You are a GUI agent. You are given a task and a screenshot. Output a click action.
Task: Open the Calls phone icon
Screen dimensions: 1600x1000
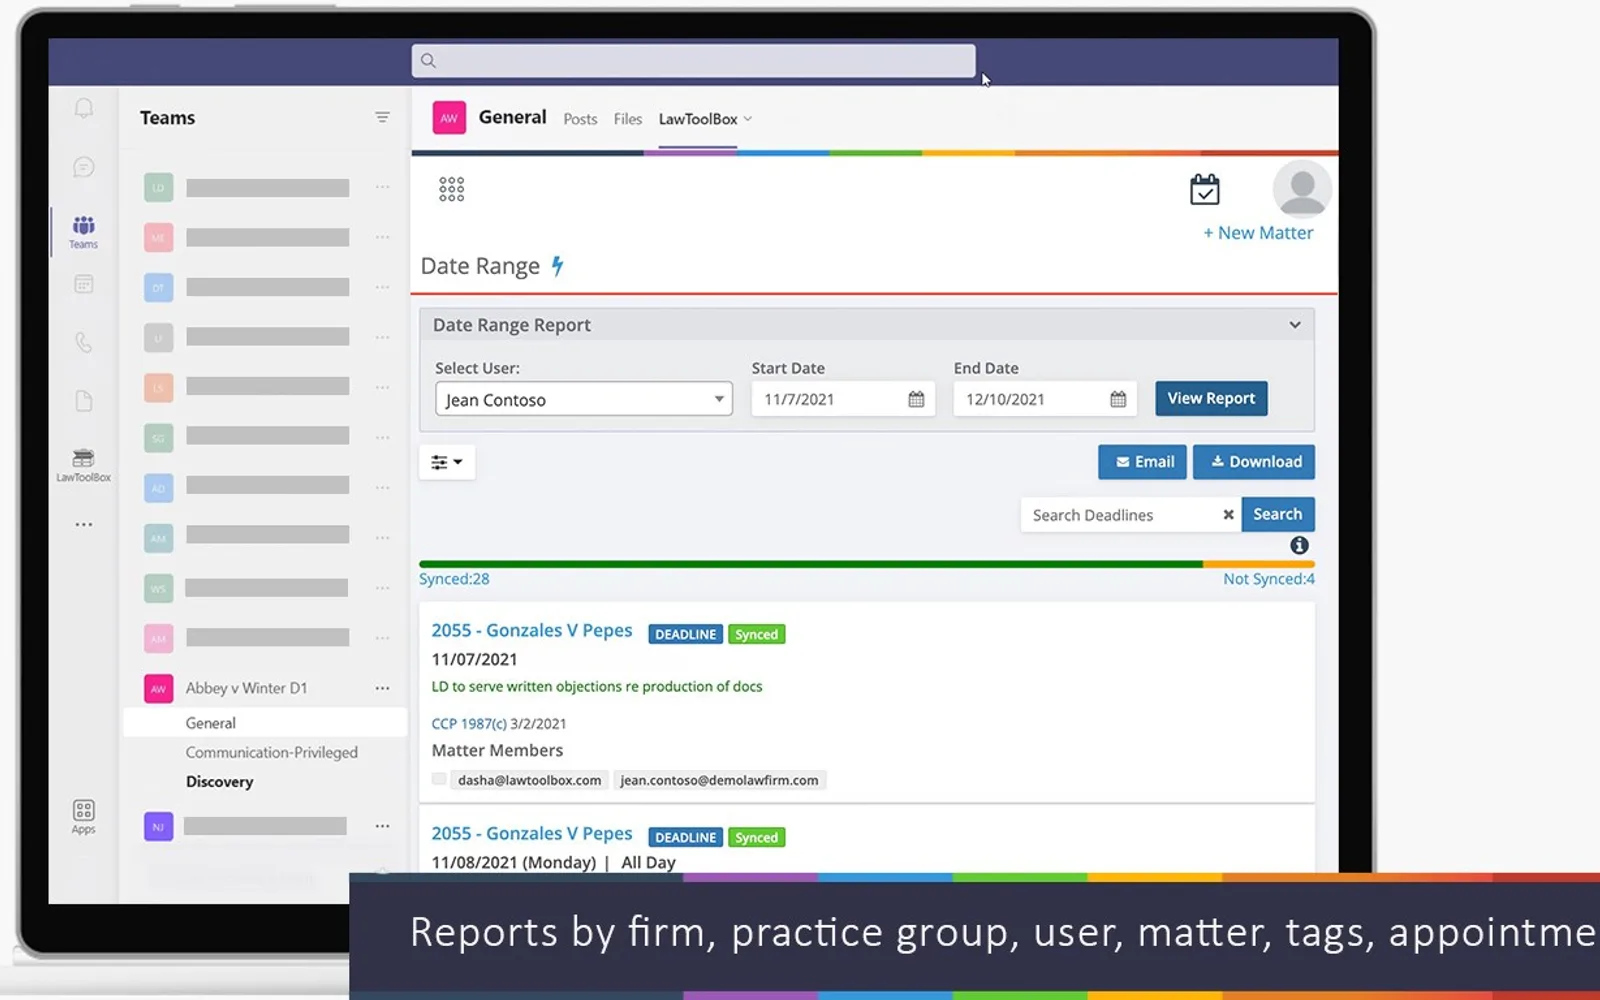point(84,343)
